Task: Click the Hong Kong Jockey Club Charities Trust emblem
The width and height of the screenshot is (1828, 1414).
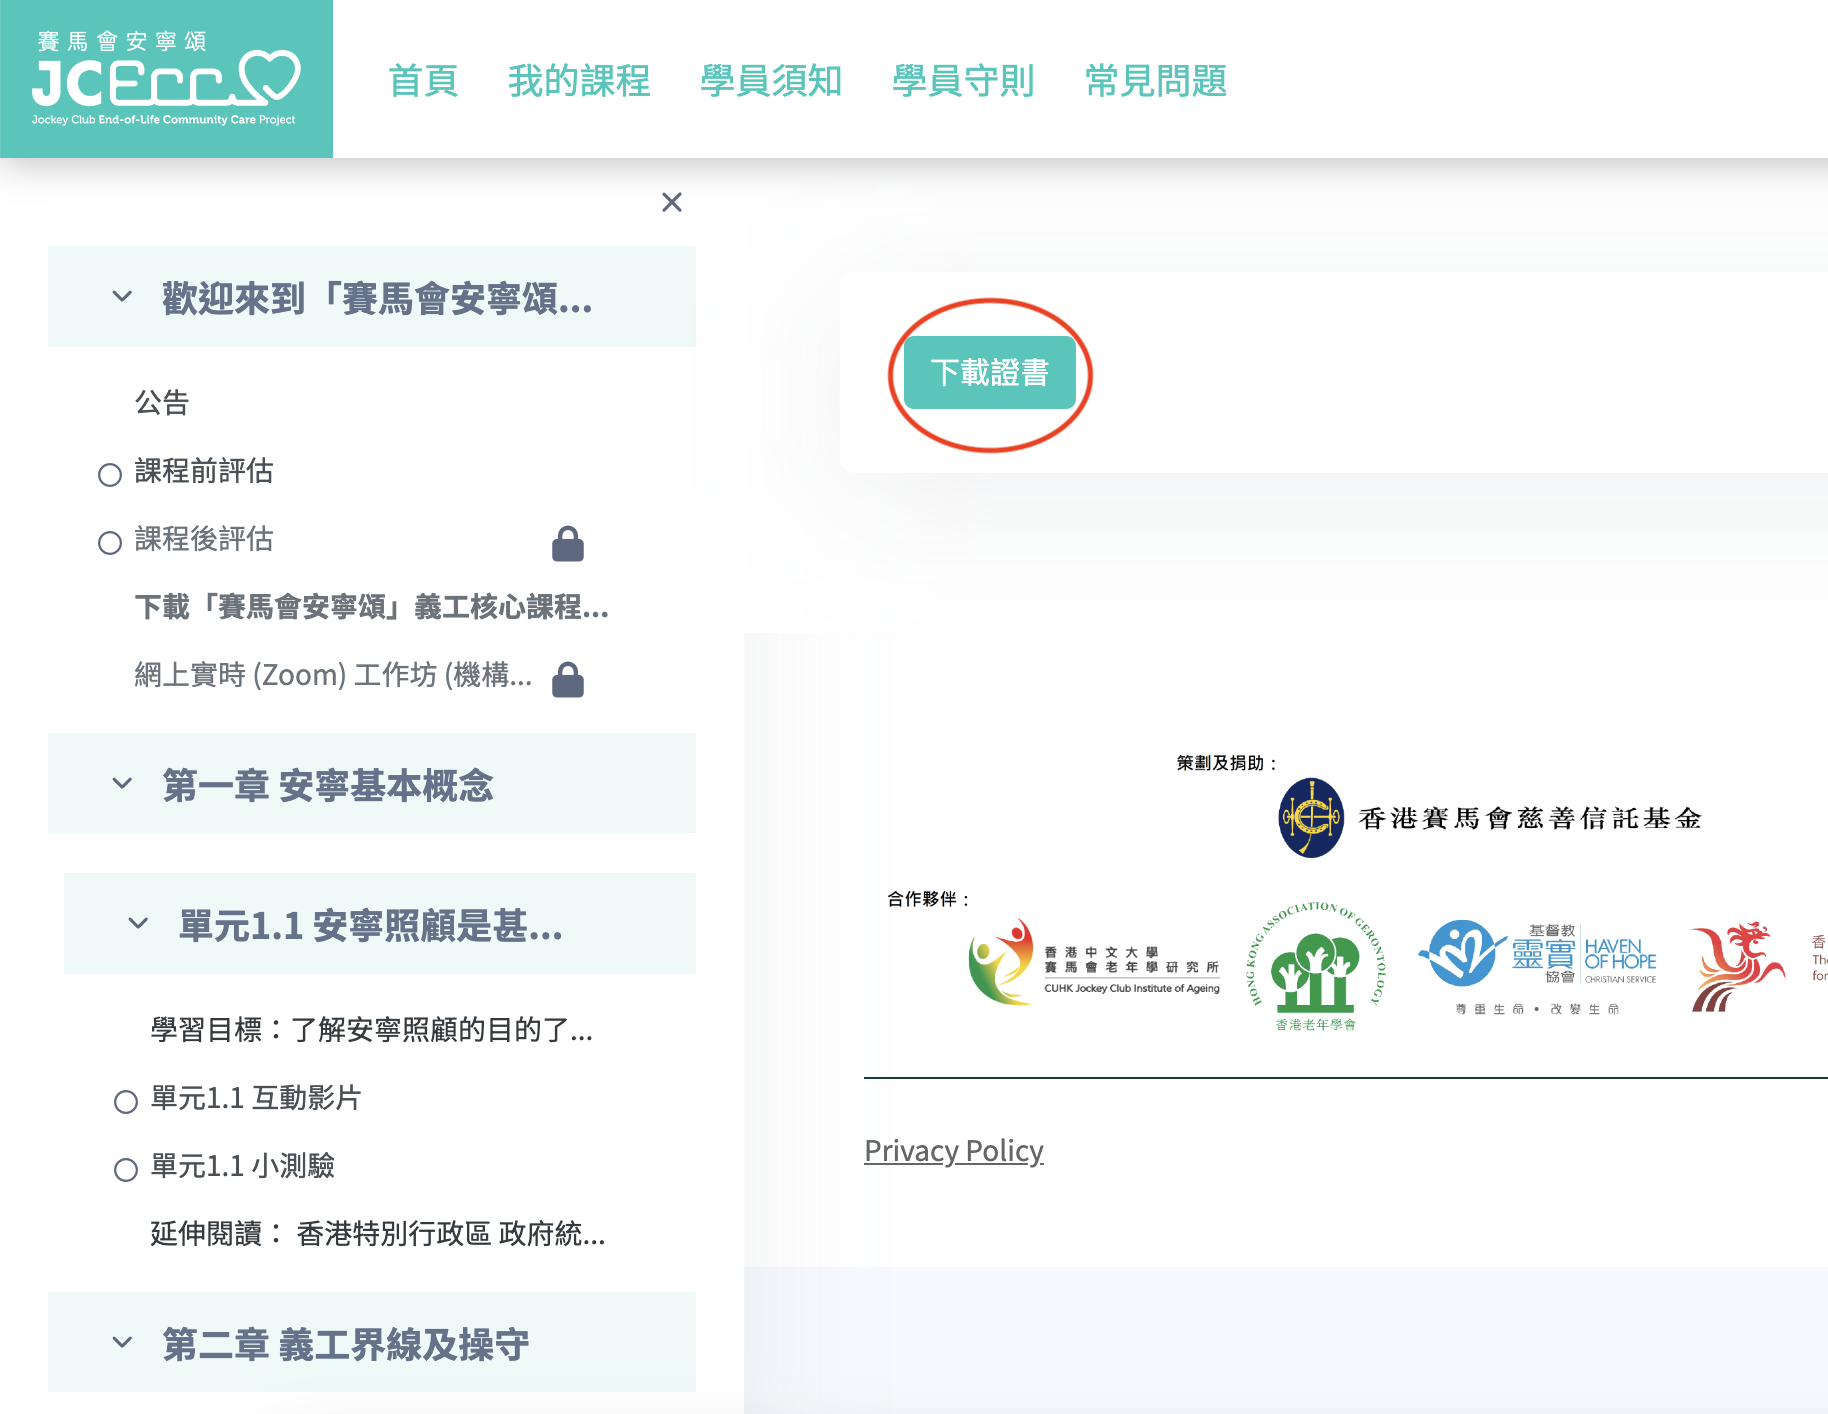Action: (1311, 818)
